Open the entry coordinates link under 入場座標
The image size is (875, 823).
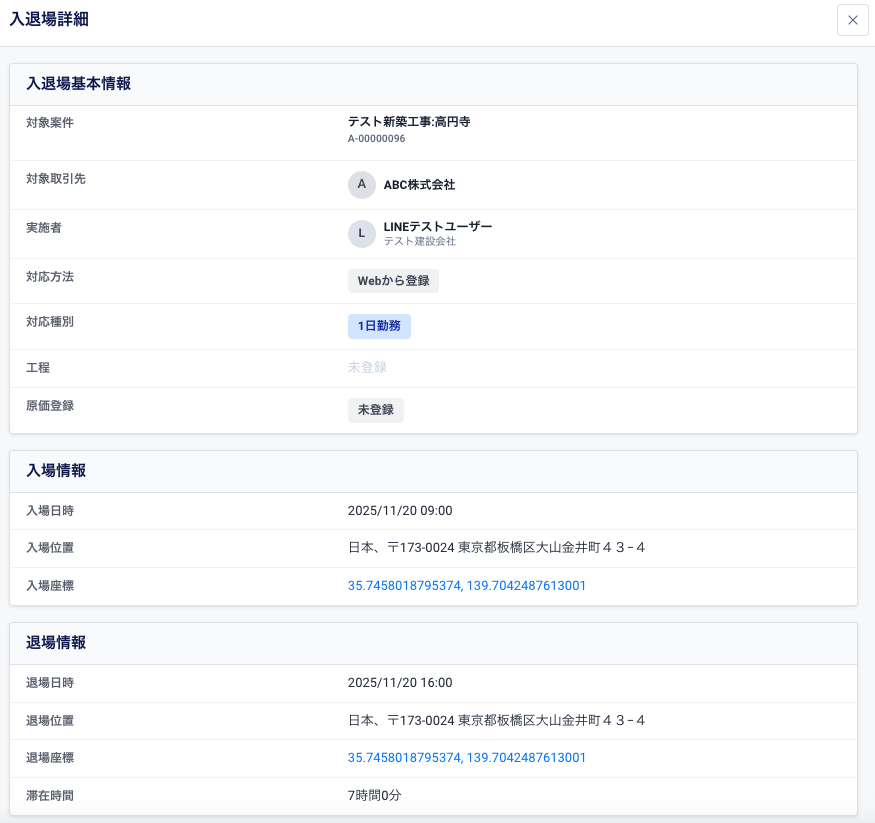click(x=467, y=586)
